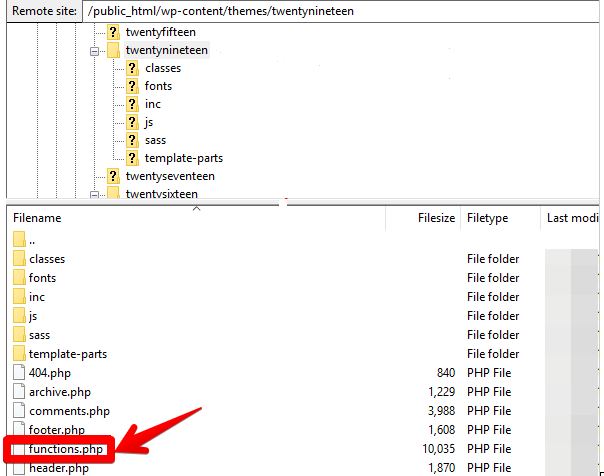Select the classes folder icon in file list

(x=20, y=259)
